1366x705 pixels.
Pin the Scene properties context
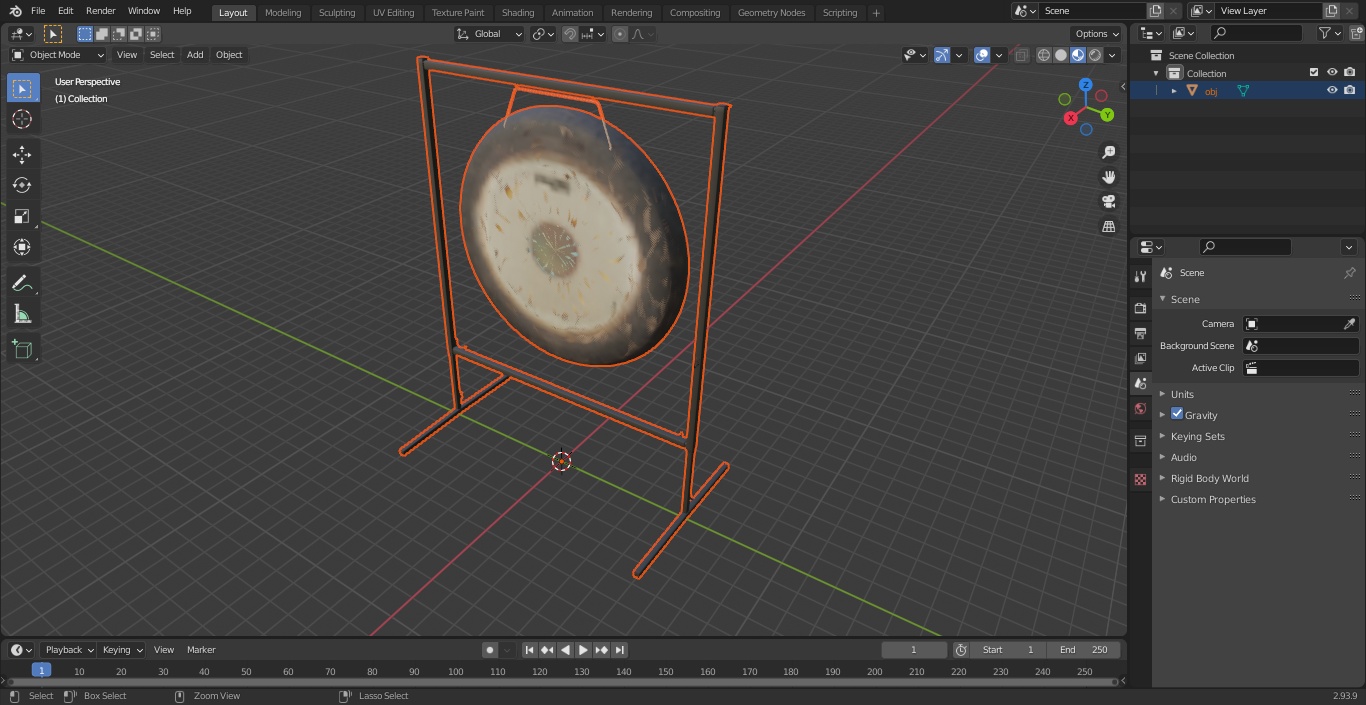(x=1349, y=272)
